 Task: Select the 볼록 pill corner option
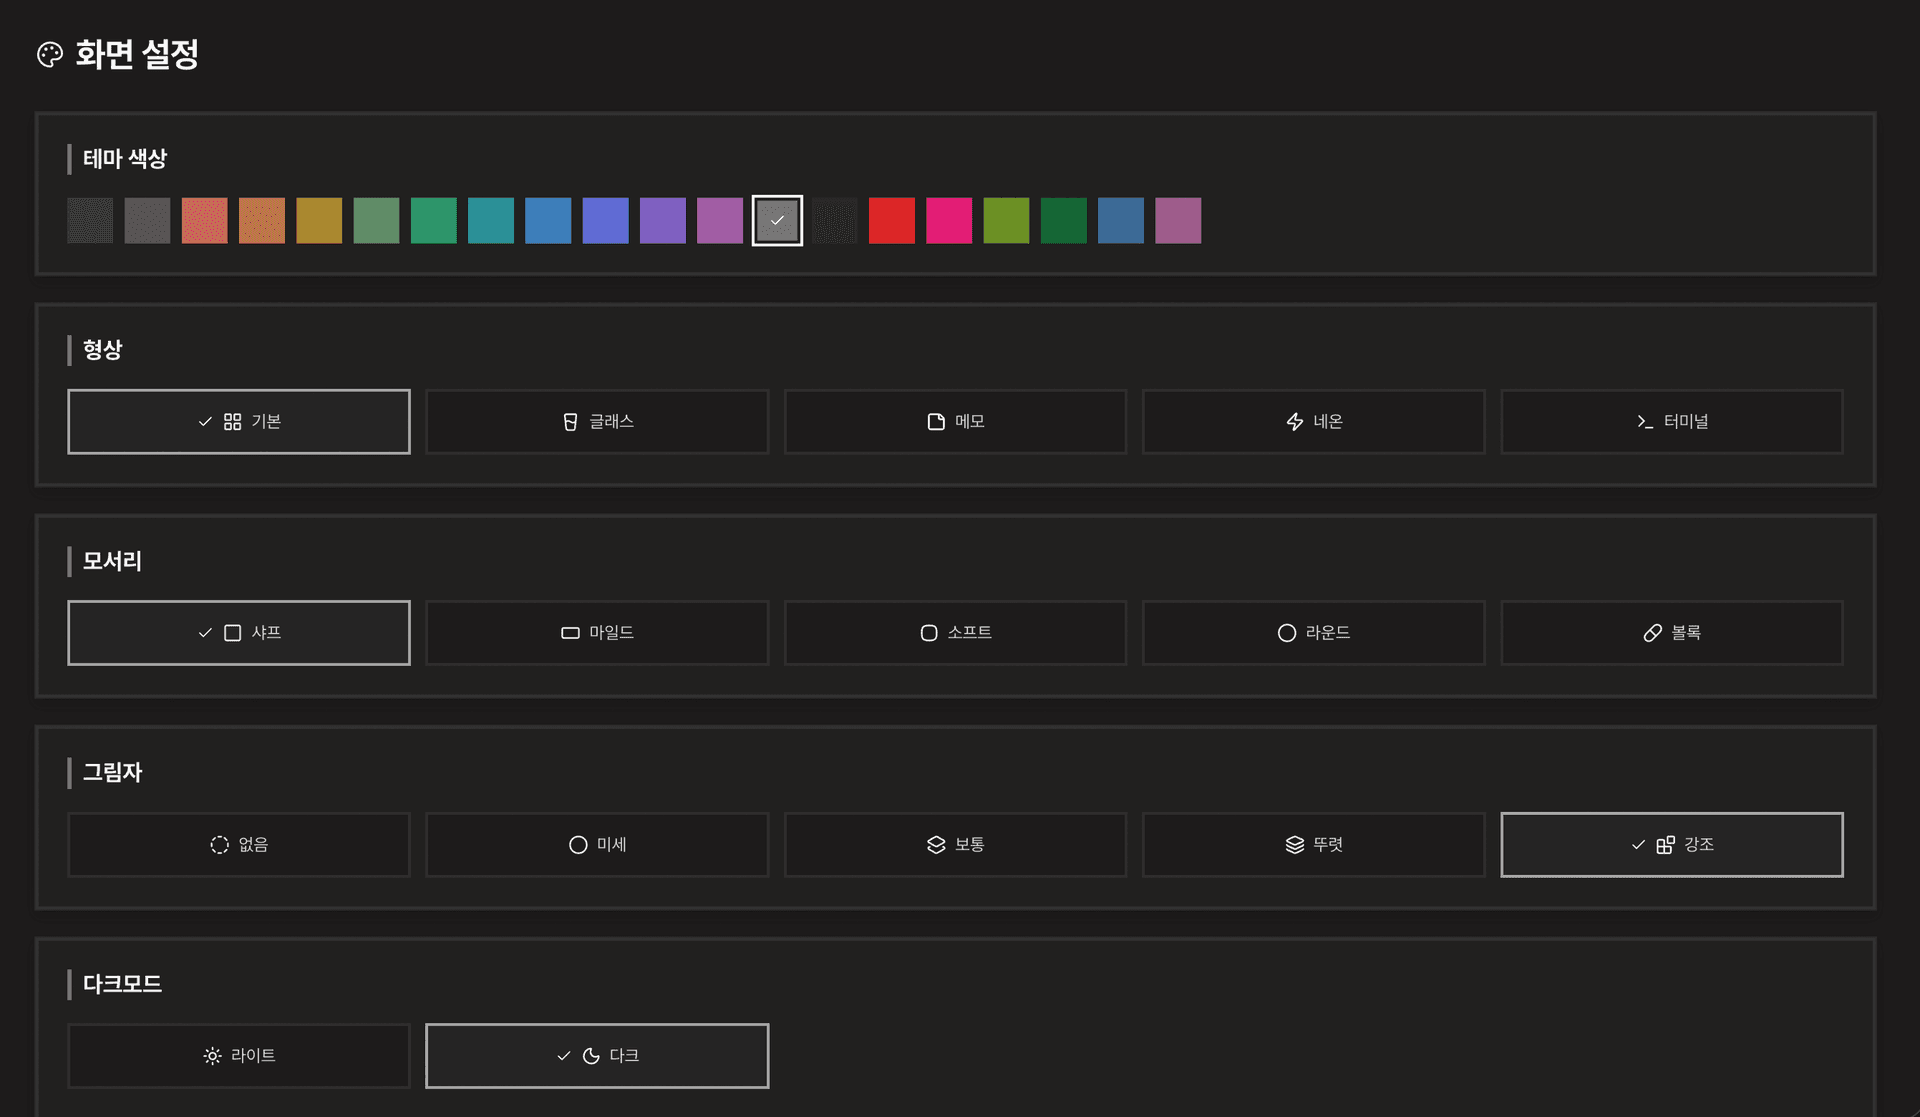tap(1671, 632)
